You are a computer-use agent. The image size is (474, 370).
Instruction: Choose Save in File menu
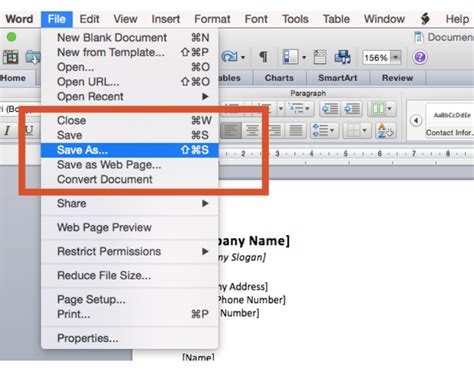(x=130, y=135)
